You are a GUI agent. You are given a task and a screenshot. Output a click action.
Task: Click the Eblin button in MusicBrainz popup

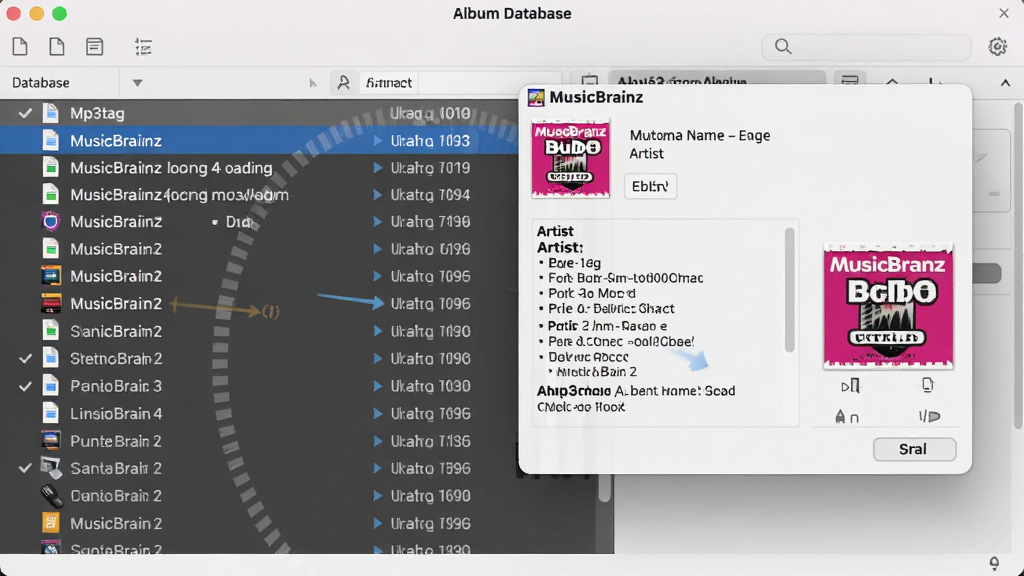(650, 186)
